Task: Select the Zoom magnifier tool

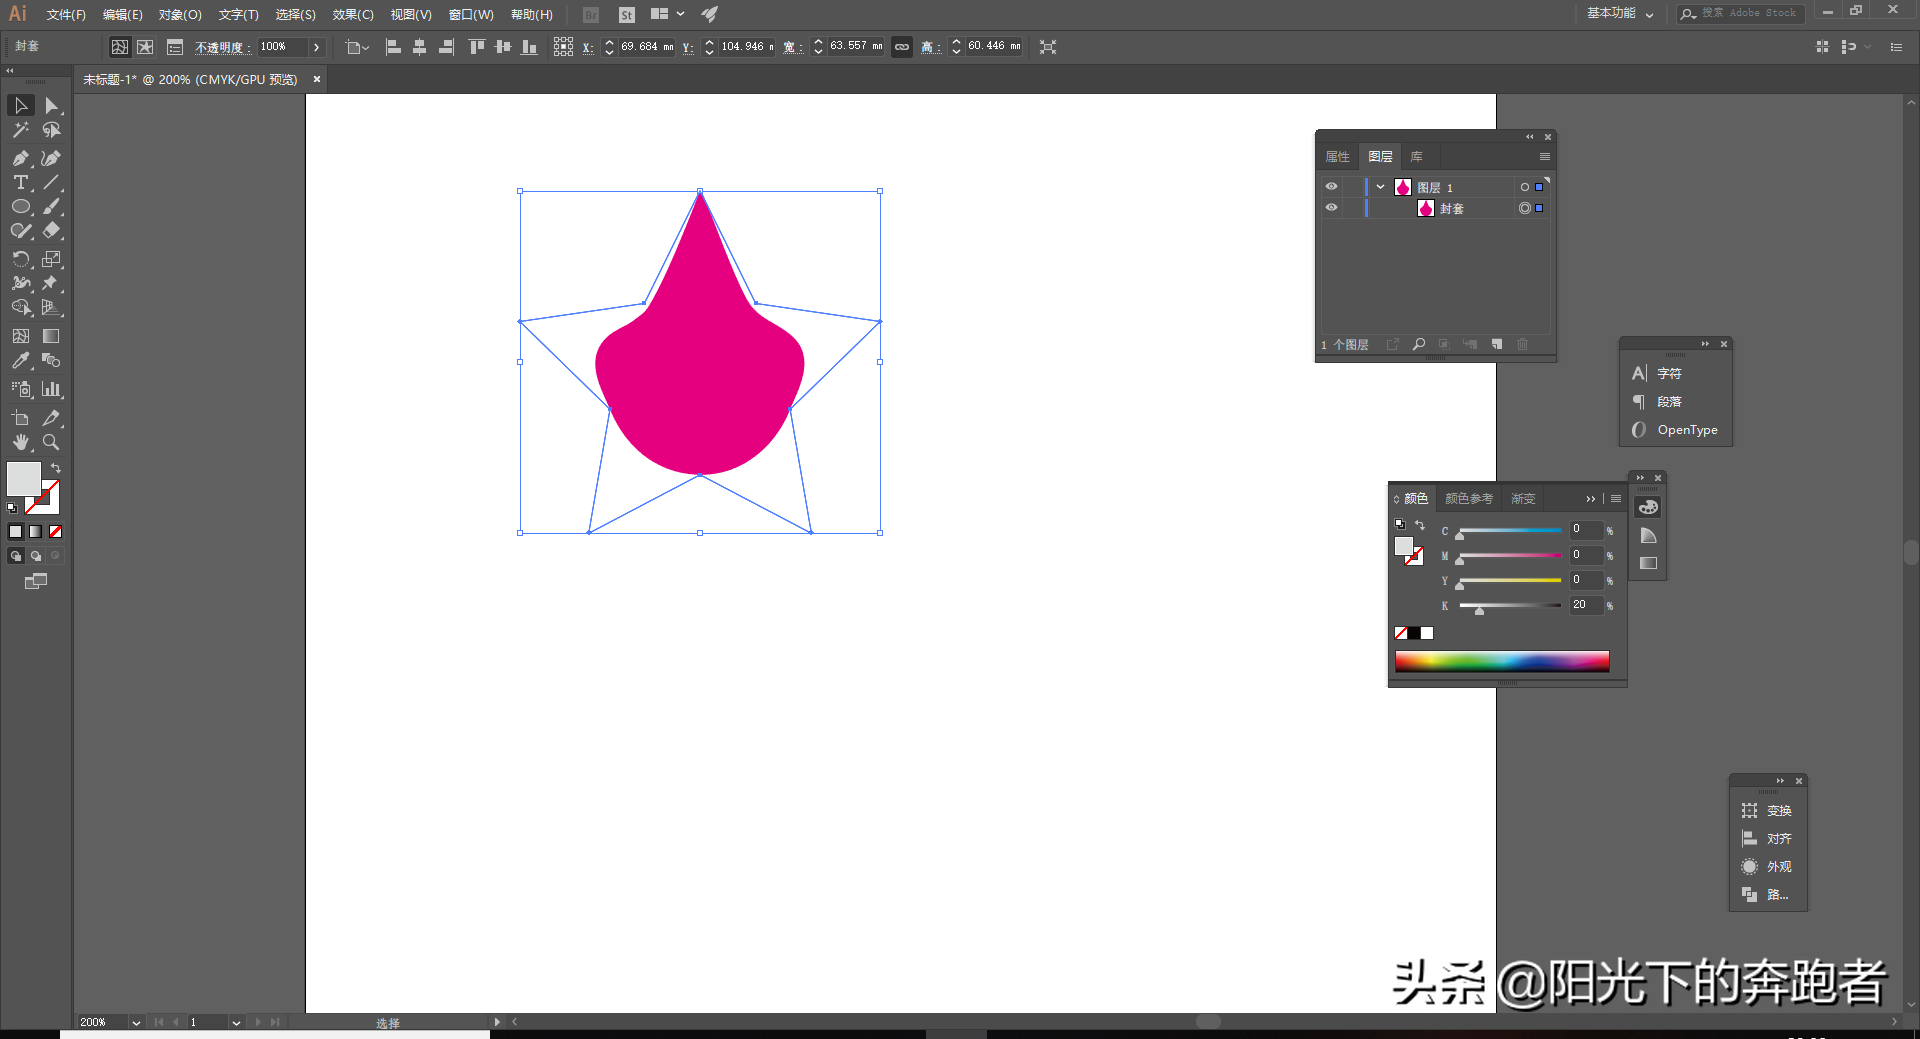Action: [x=51, y=442]
